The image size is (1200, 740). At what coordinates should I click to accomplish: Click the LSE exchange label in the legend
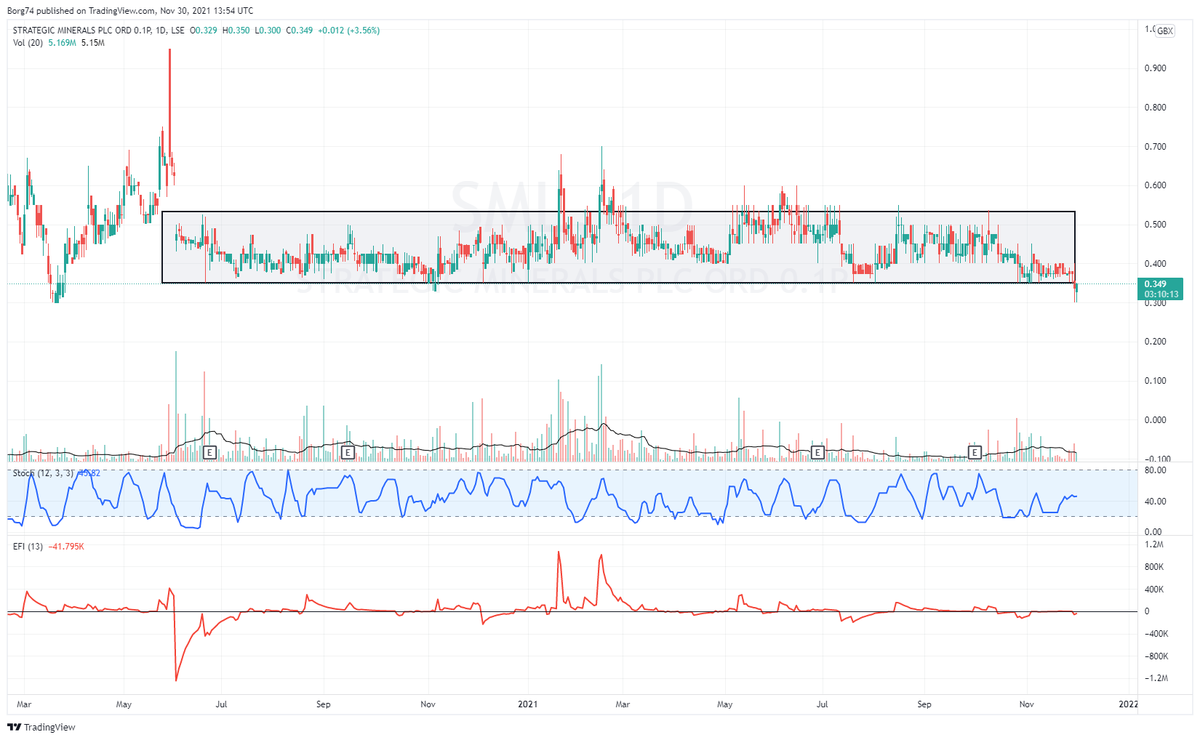(x=177, y=30)
